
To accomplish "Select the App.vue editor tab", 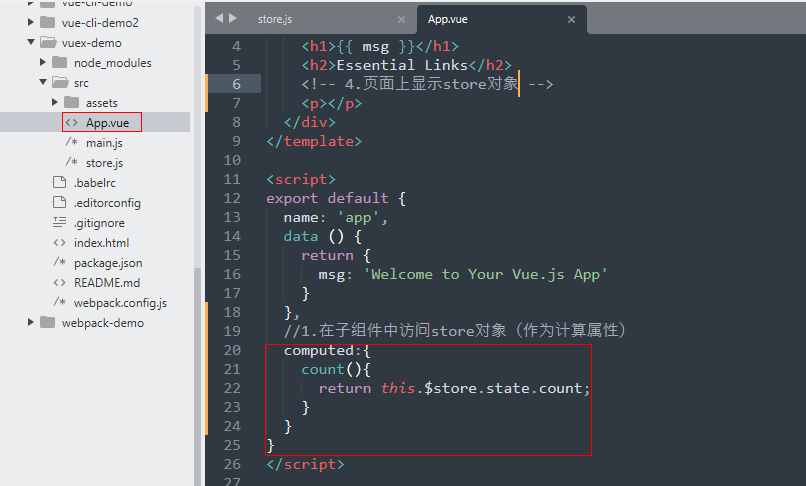I will (448, 19).
